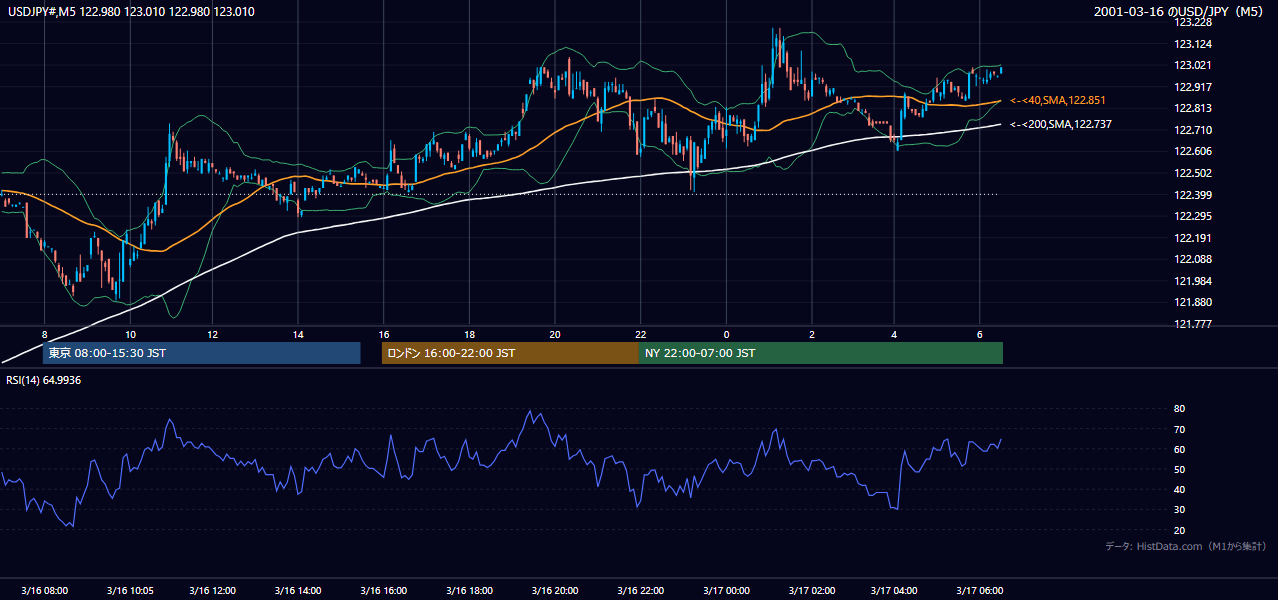The height and width of the screenshot is (600, 1278).
Task: Click price axis label 121.880
Action: click(1194, 302)
